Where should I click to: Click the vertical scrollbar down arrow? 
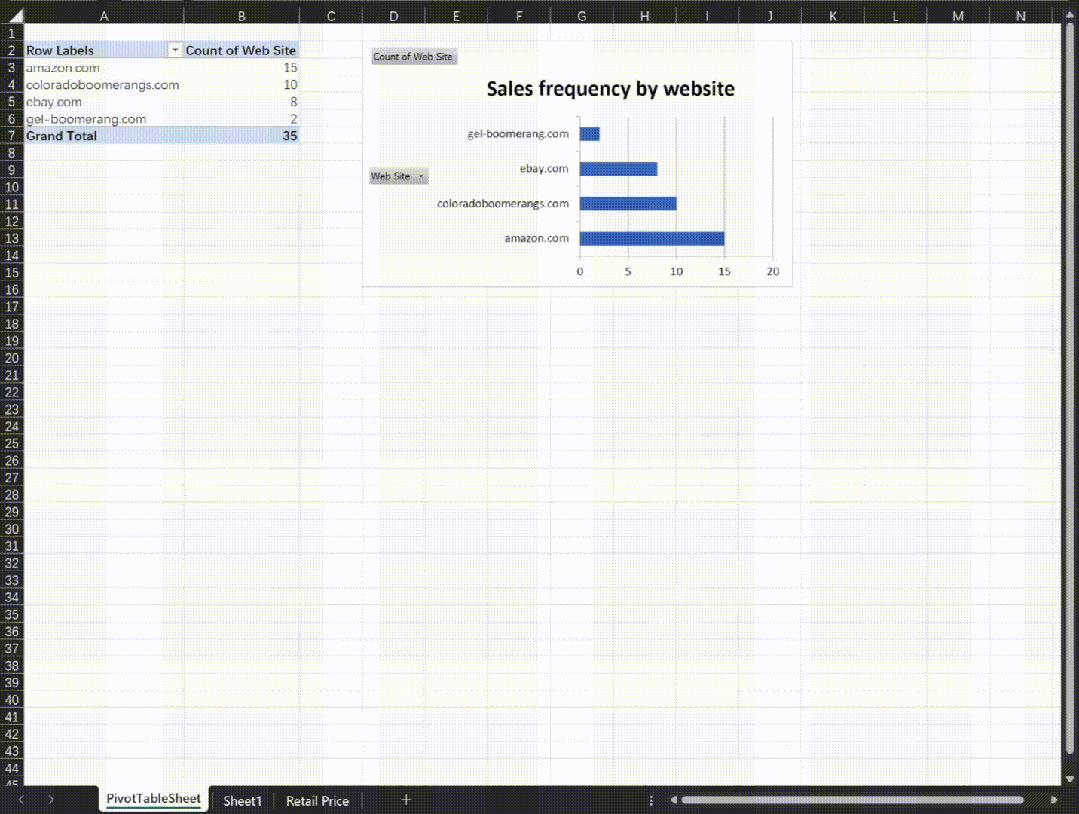pyautogui.click(x=1070, y=778)
